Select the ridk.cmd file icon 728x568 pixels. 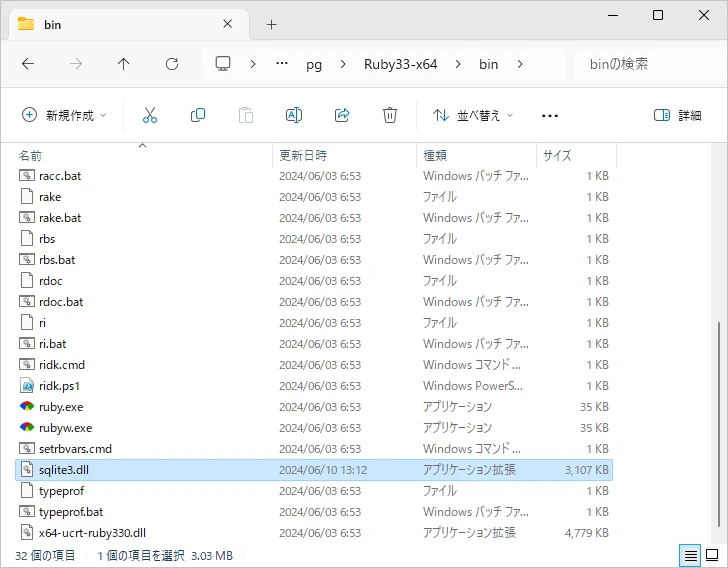tap(27, 365)
